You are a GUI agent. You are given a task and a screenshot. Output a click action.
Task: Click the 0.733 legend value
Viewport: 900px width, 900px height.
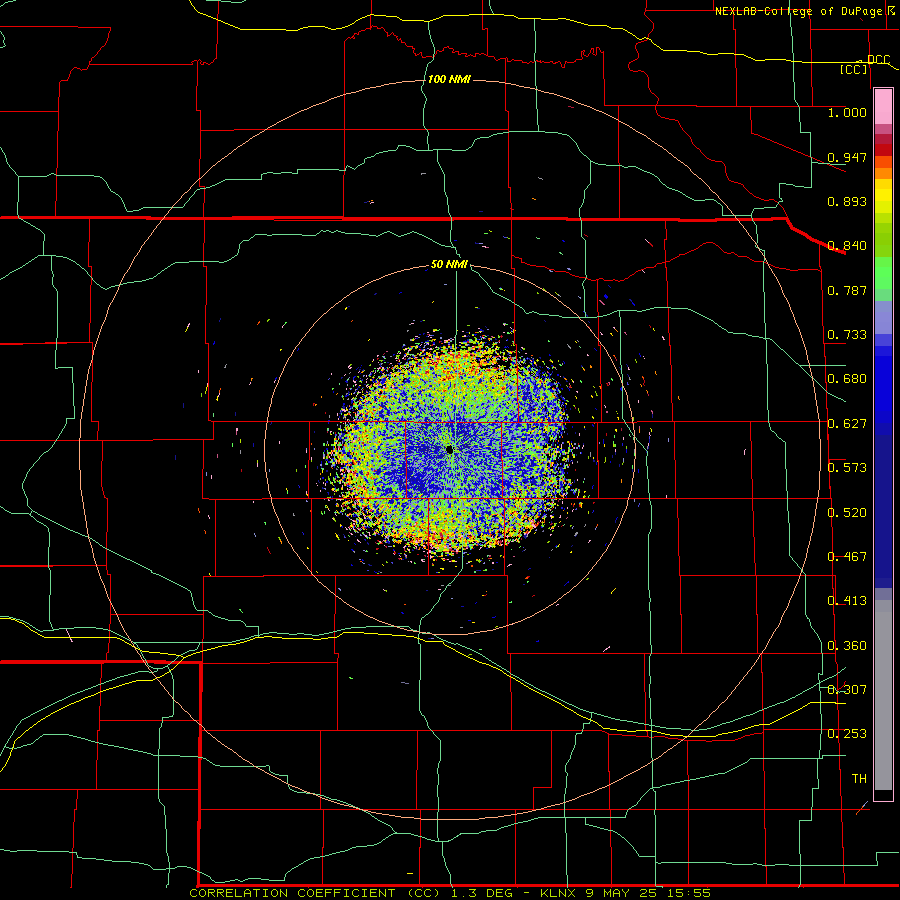[847, 335]
